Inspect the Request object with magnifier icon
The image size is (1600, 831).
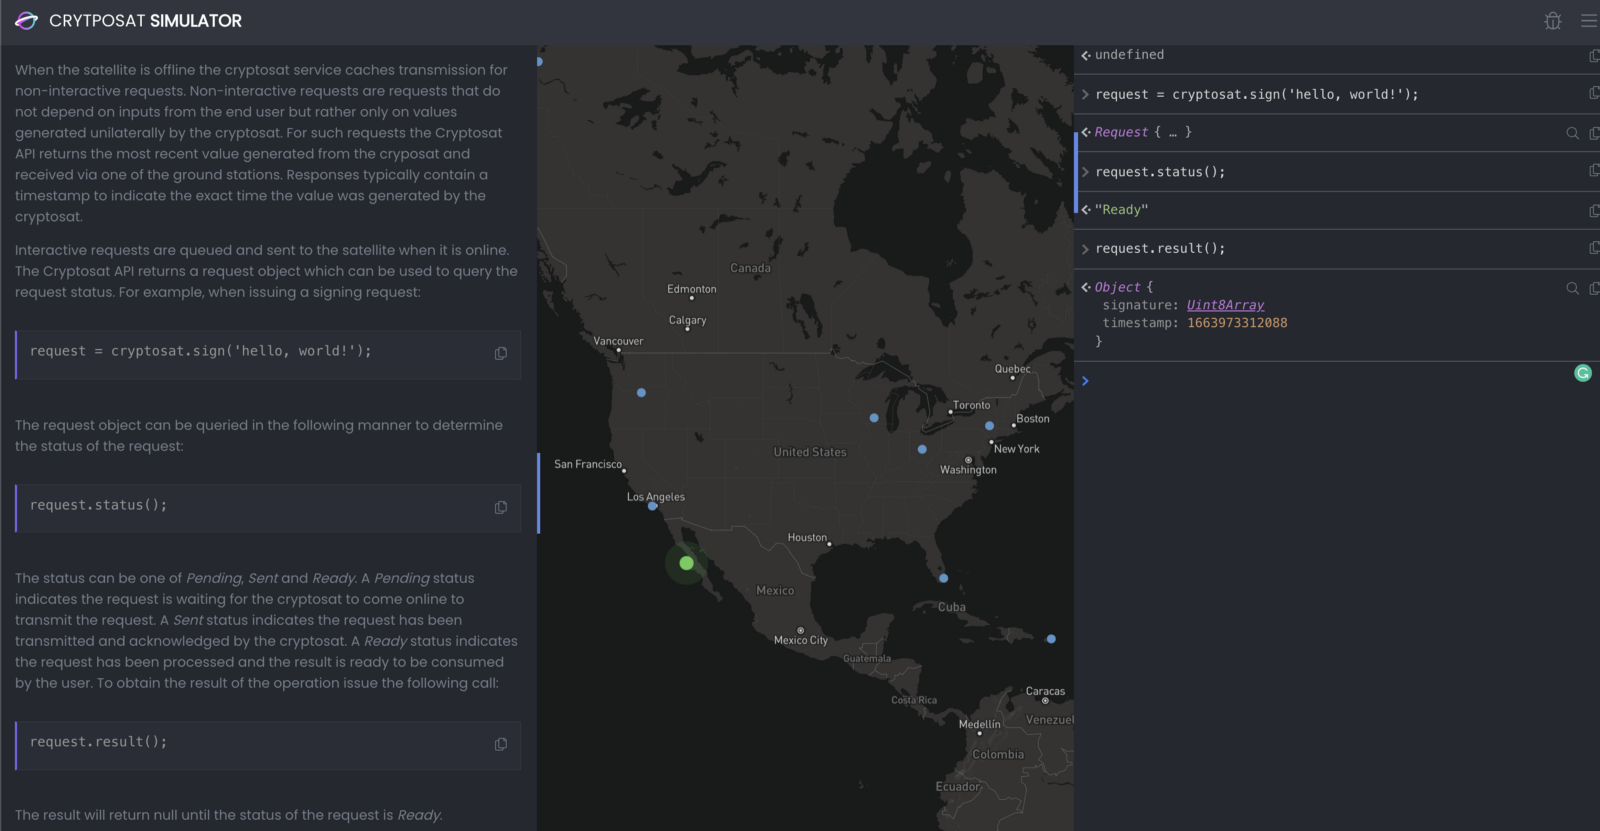(1572, 133)
